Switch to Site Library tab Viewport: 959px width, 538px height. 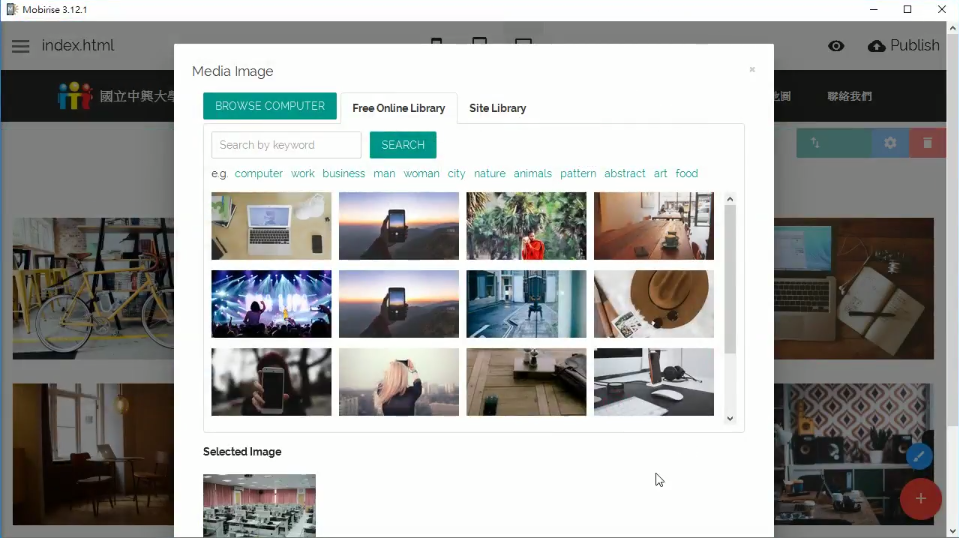497,108
